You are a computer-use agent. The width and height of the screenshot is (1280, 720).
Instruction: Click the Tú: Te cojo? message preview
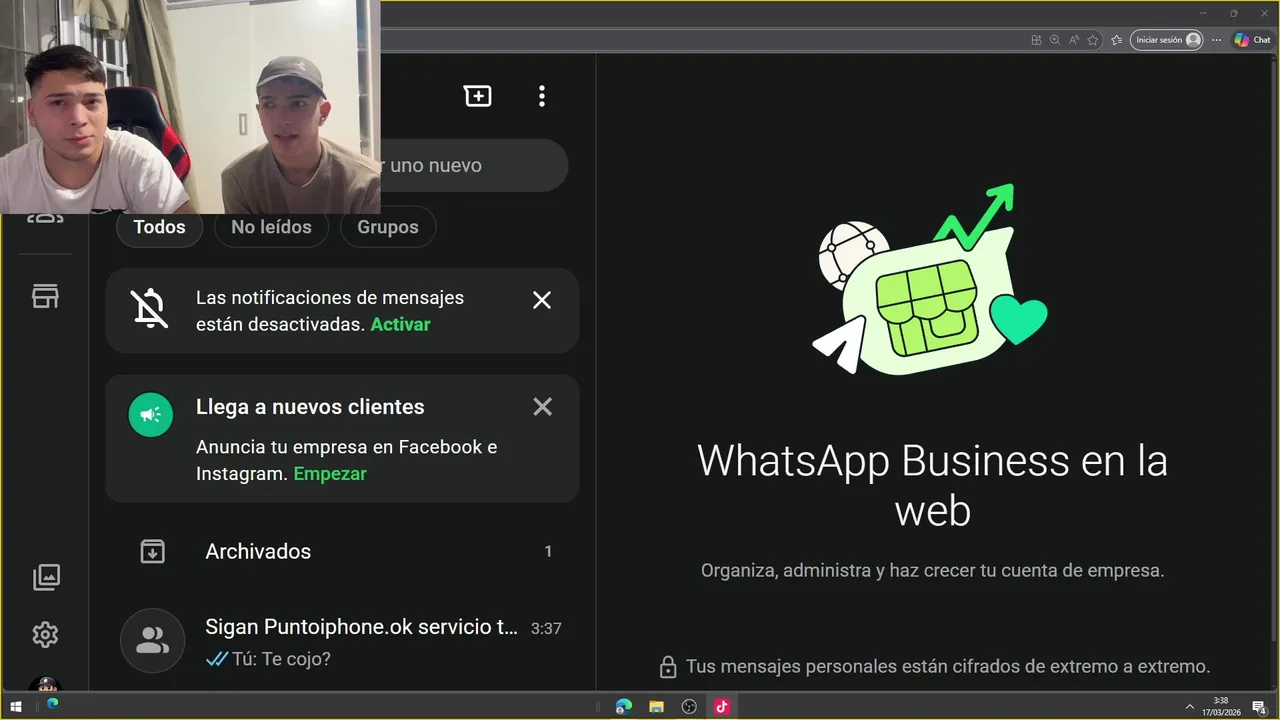[281, 659]
